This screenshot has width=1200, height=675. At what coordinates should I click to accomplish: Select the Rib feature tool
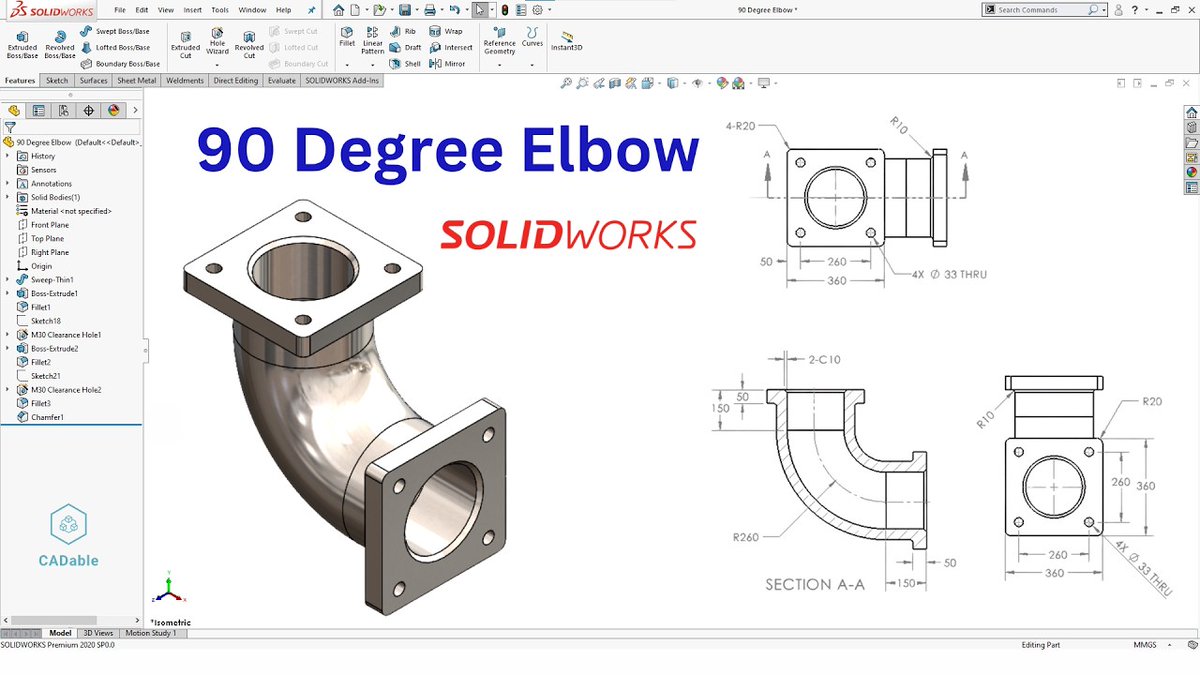tap(404, 32)
